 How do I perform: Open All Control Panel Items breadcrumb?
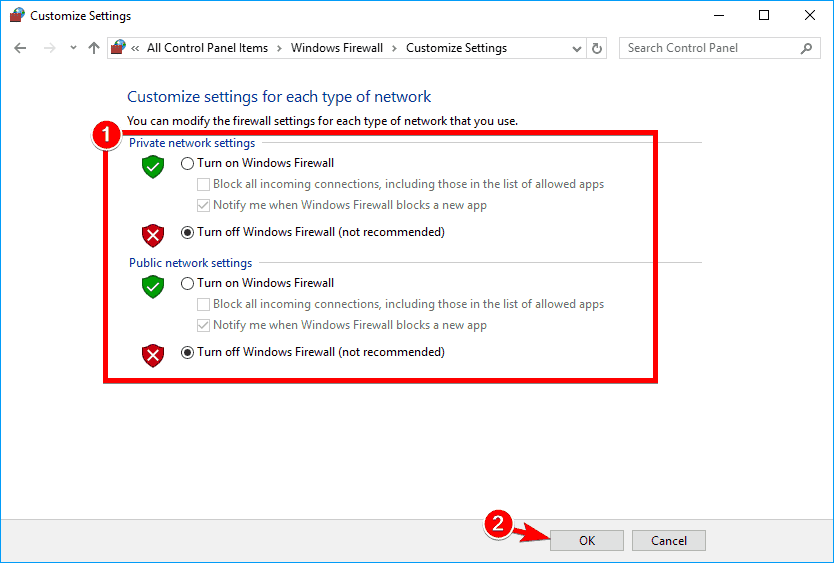[207, 48]
